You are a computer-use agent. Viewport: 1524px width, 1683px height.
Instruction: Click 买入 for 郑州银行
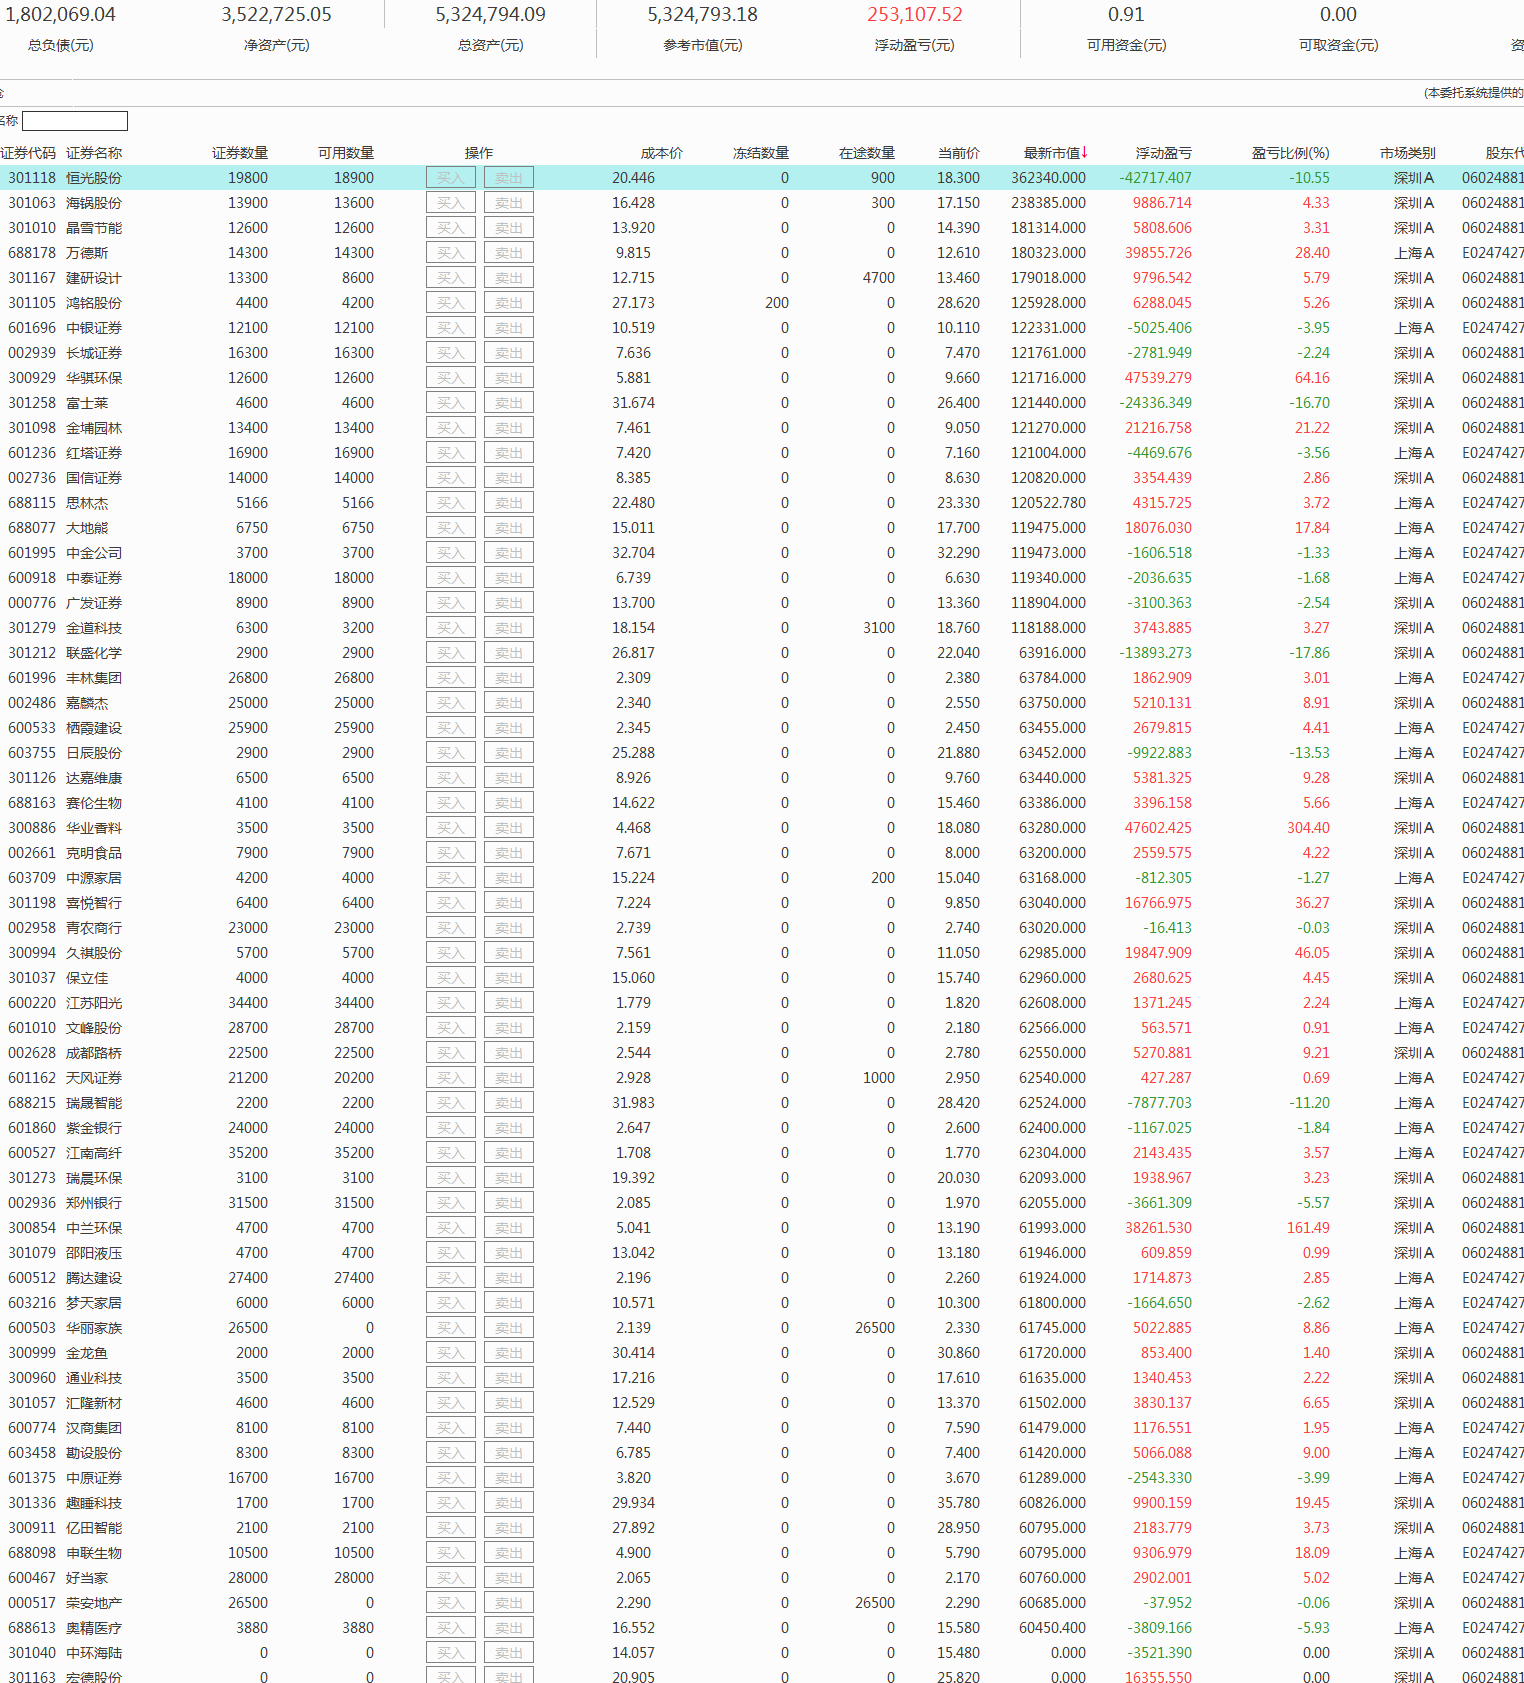click(x=451, y=1203)
